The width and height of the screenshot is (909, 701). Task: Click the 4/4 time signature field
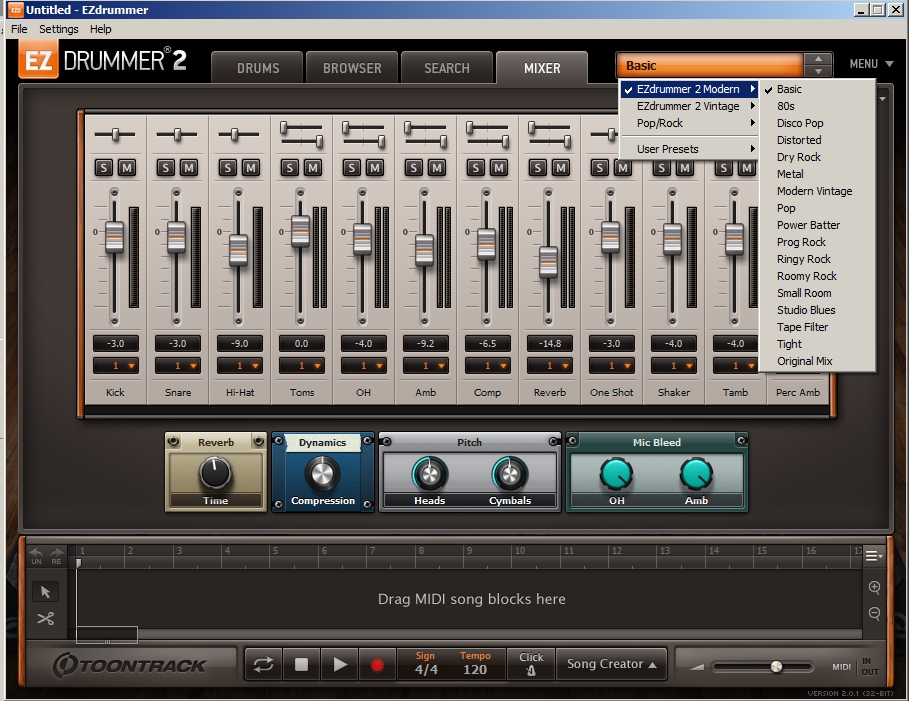click(426, 664)
